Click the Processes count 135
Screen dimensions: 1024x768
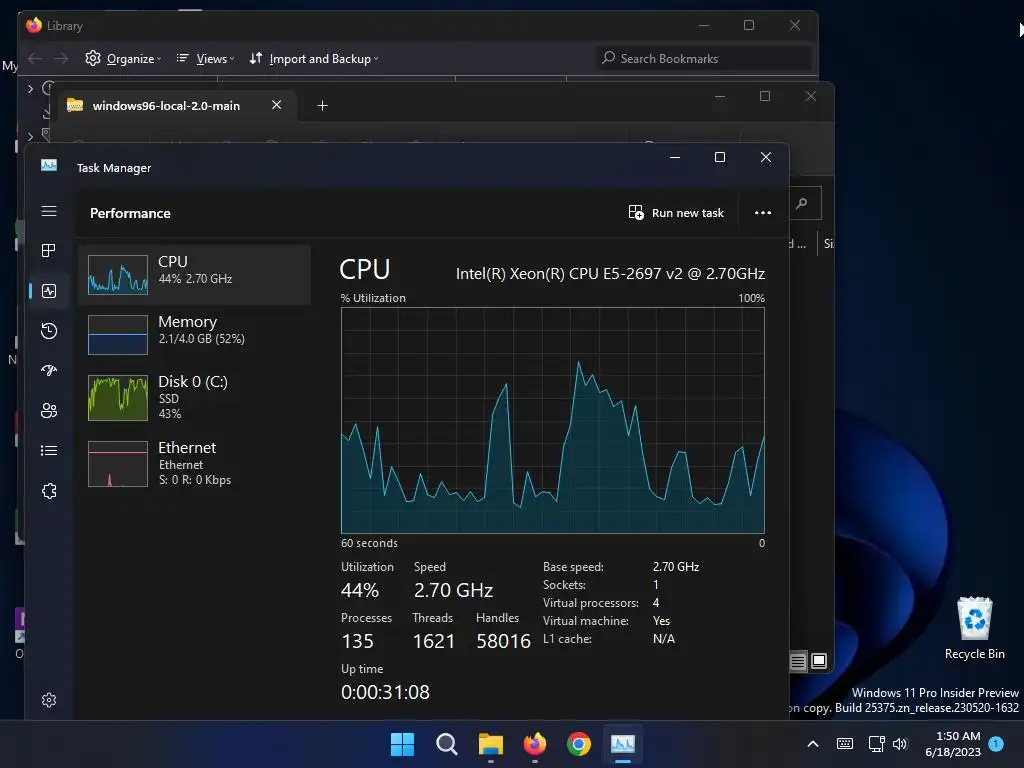357,641
